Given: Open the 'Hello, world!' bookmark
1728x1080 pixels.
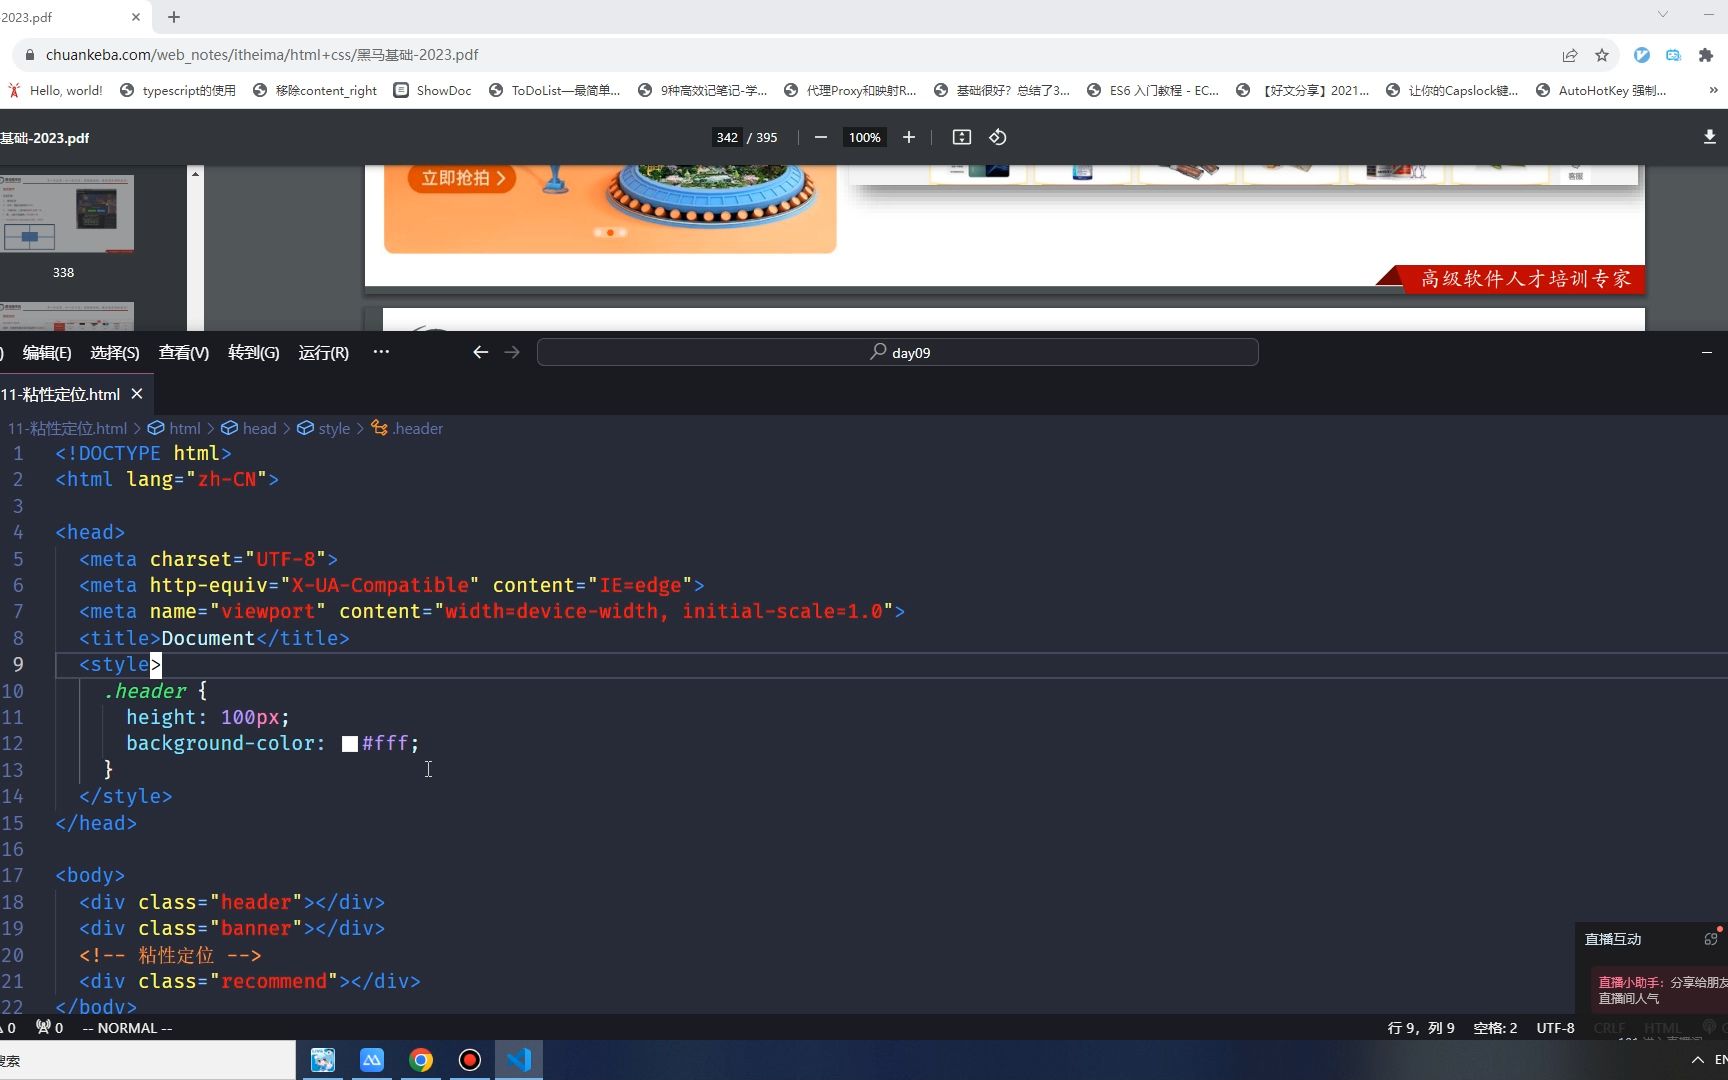Looking at the screenshot, I should click(55, 90).
